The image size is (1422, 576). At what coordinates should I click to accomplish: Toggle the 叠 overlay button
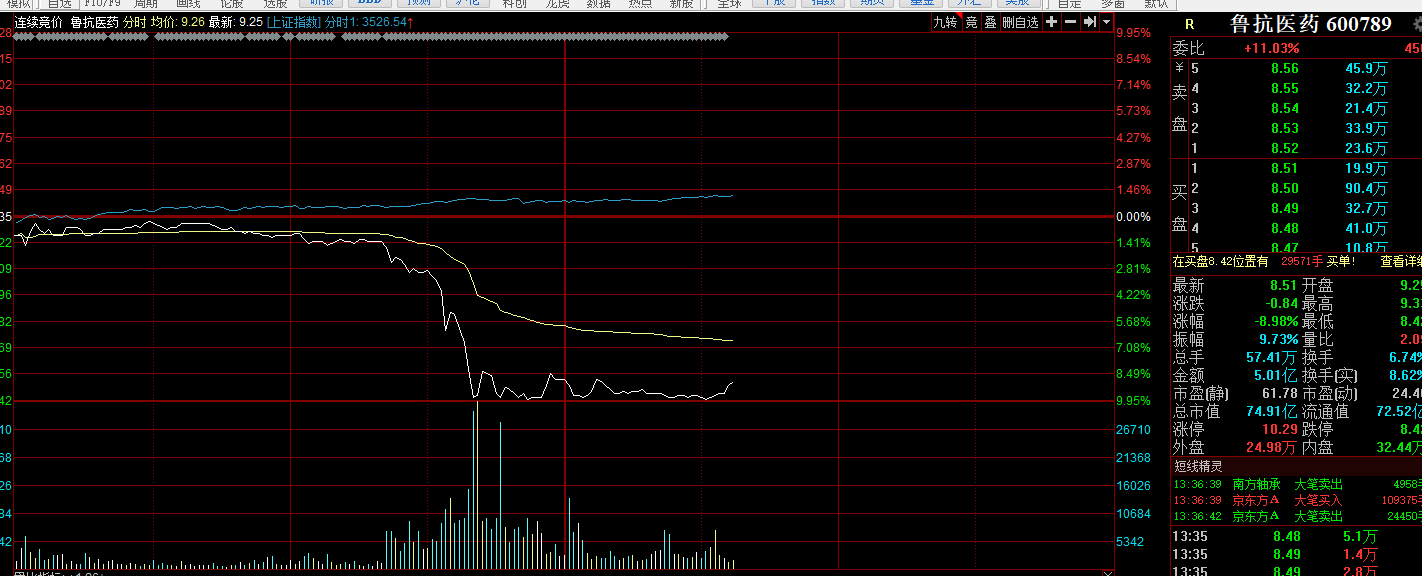click(990, 22)
